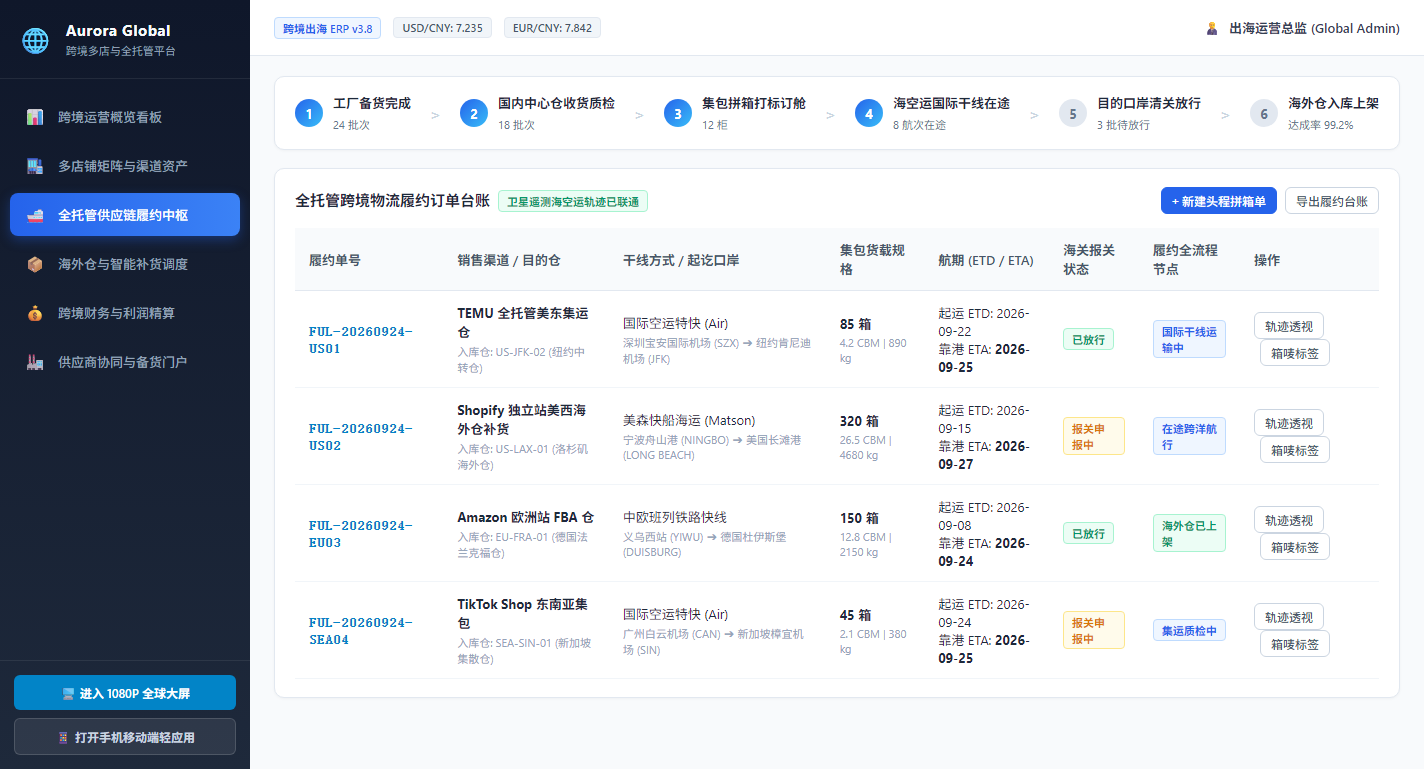Click 已放行 customs status in the US01 row
This screenshot has height=769, width=1424.
pos(1088,339)
